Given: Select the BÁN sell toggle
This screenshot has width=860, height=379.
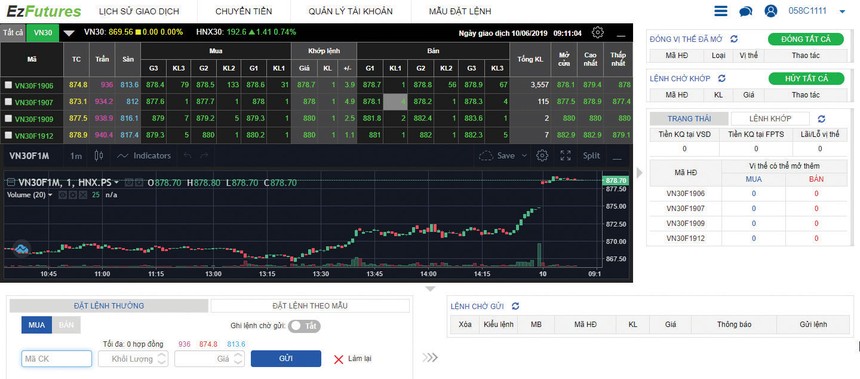Looking at the screenshot, I should 66,325.
